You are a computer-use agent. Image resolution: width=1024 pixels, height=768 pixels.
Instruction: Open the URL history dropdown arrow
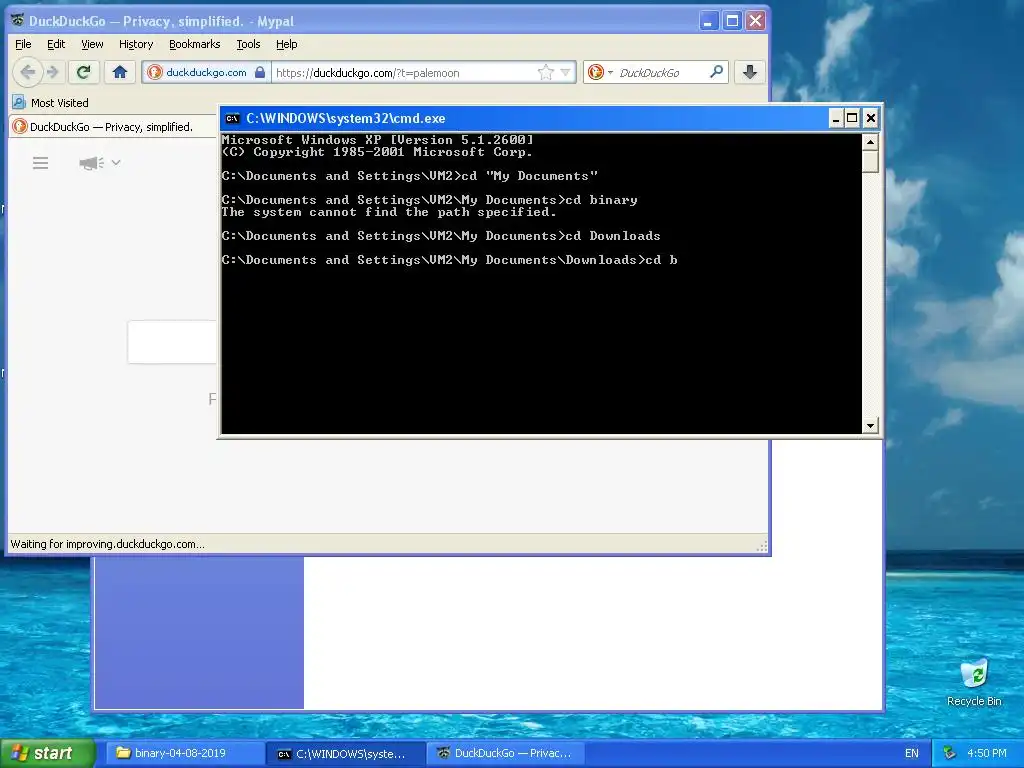[566, 72]
